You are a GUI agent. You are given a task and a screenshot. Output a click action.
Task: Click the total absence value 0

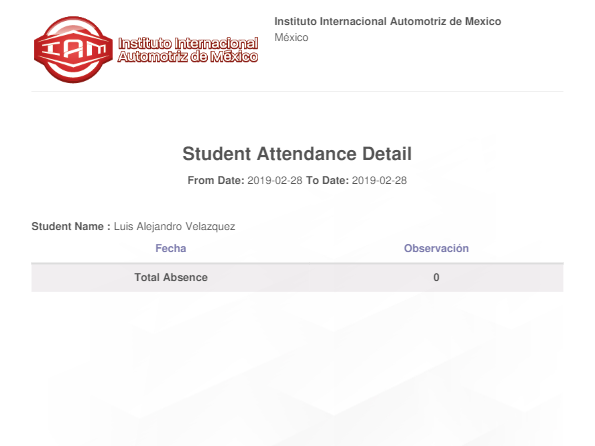(x=436, y=277)
